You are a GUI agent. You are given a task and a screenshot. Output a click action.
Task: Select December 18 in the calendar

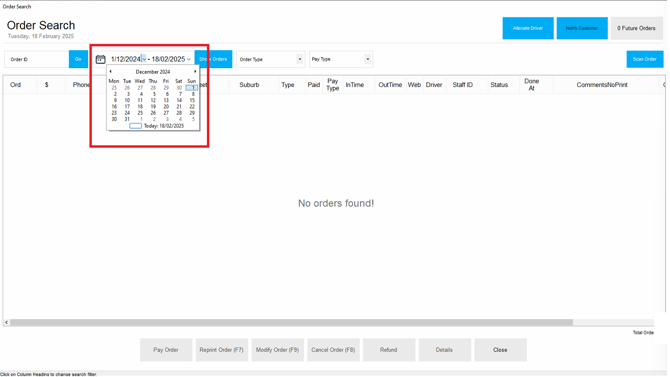140,107
